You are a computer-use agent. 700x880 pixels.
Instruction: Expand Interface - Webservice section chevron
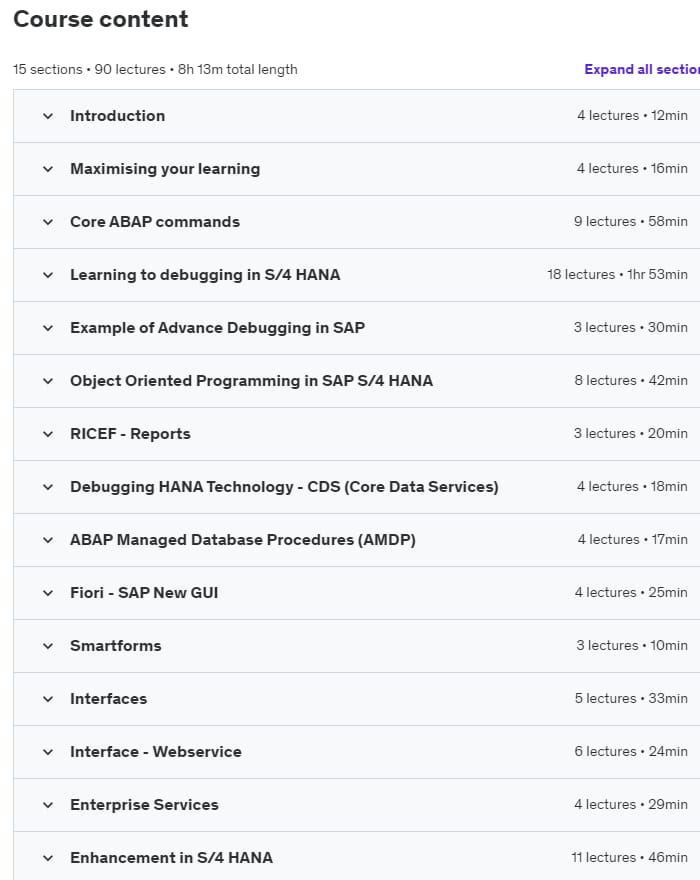pos(48,752)
